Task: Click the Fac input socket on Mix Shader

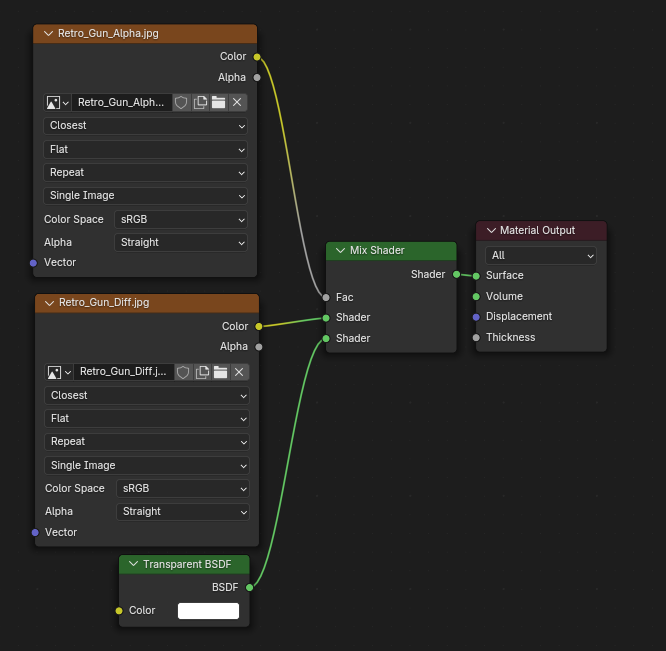Action: point(326,298)
